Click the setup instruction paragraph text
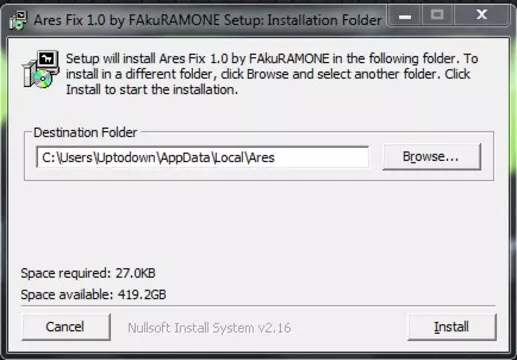Viewport: 517px width, 360px height. point(272,74)
